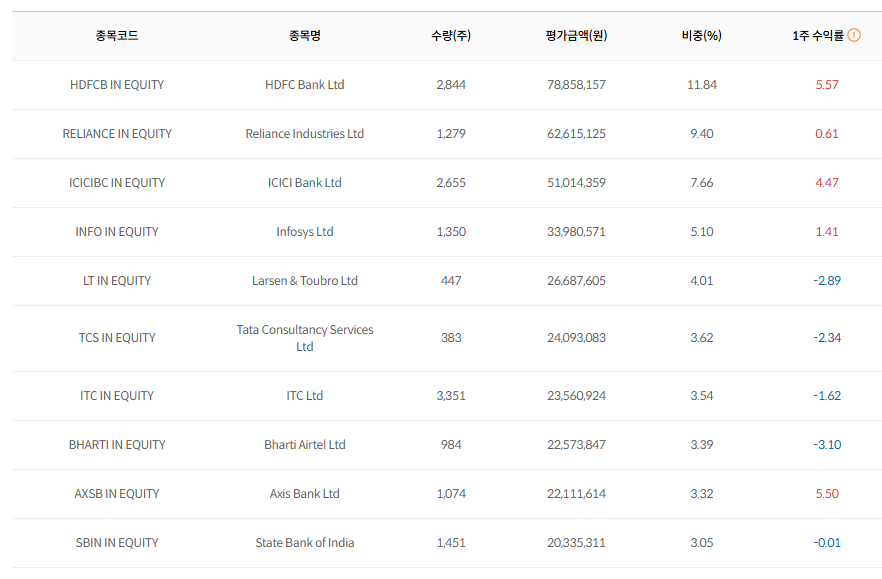Click valuation amount 62,615,125

(x=577, y=134)
